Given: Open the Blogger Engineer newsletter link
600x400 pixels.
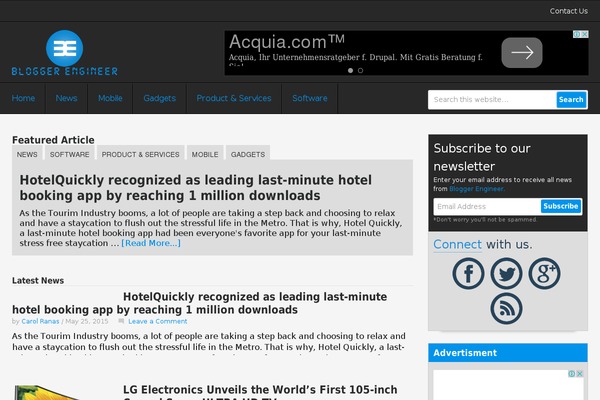Looking at the screenshot, I should tap(476, 189).
